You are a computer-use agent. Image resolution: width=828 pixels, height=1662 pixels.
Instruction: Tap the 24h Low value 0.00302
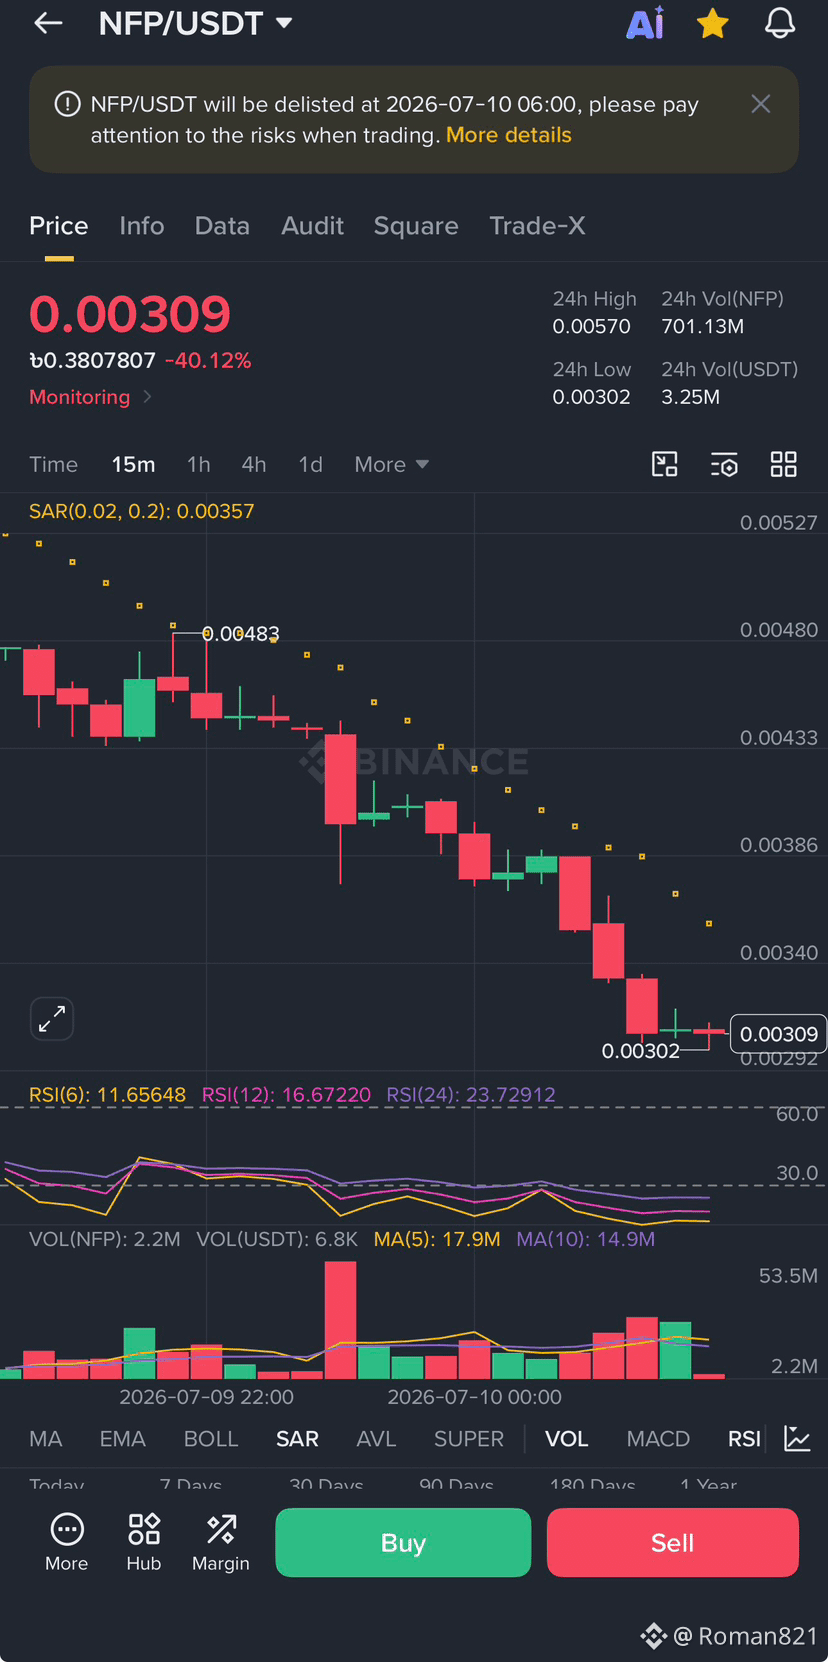pyautogui.click(x=592, y=398)
